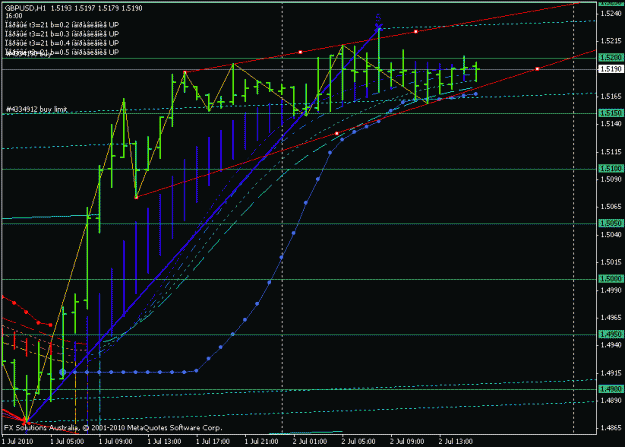625x447 pixels.
Task: Click the 1.5090 price scale value
Action: 611,179
